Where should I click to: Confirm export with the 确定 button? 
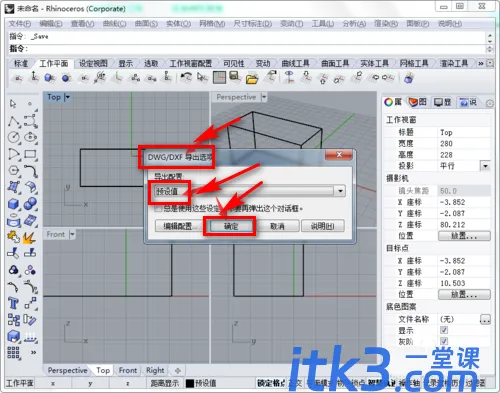click(231, 226)
